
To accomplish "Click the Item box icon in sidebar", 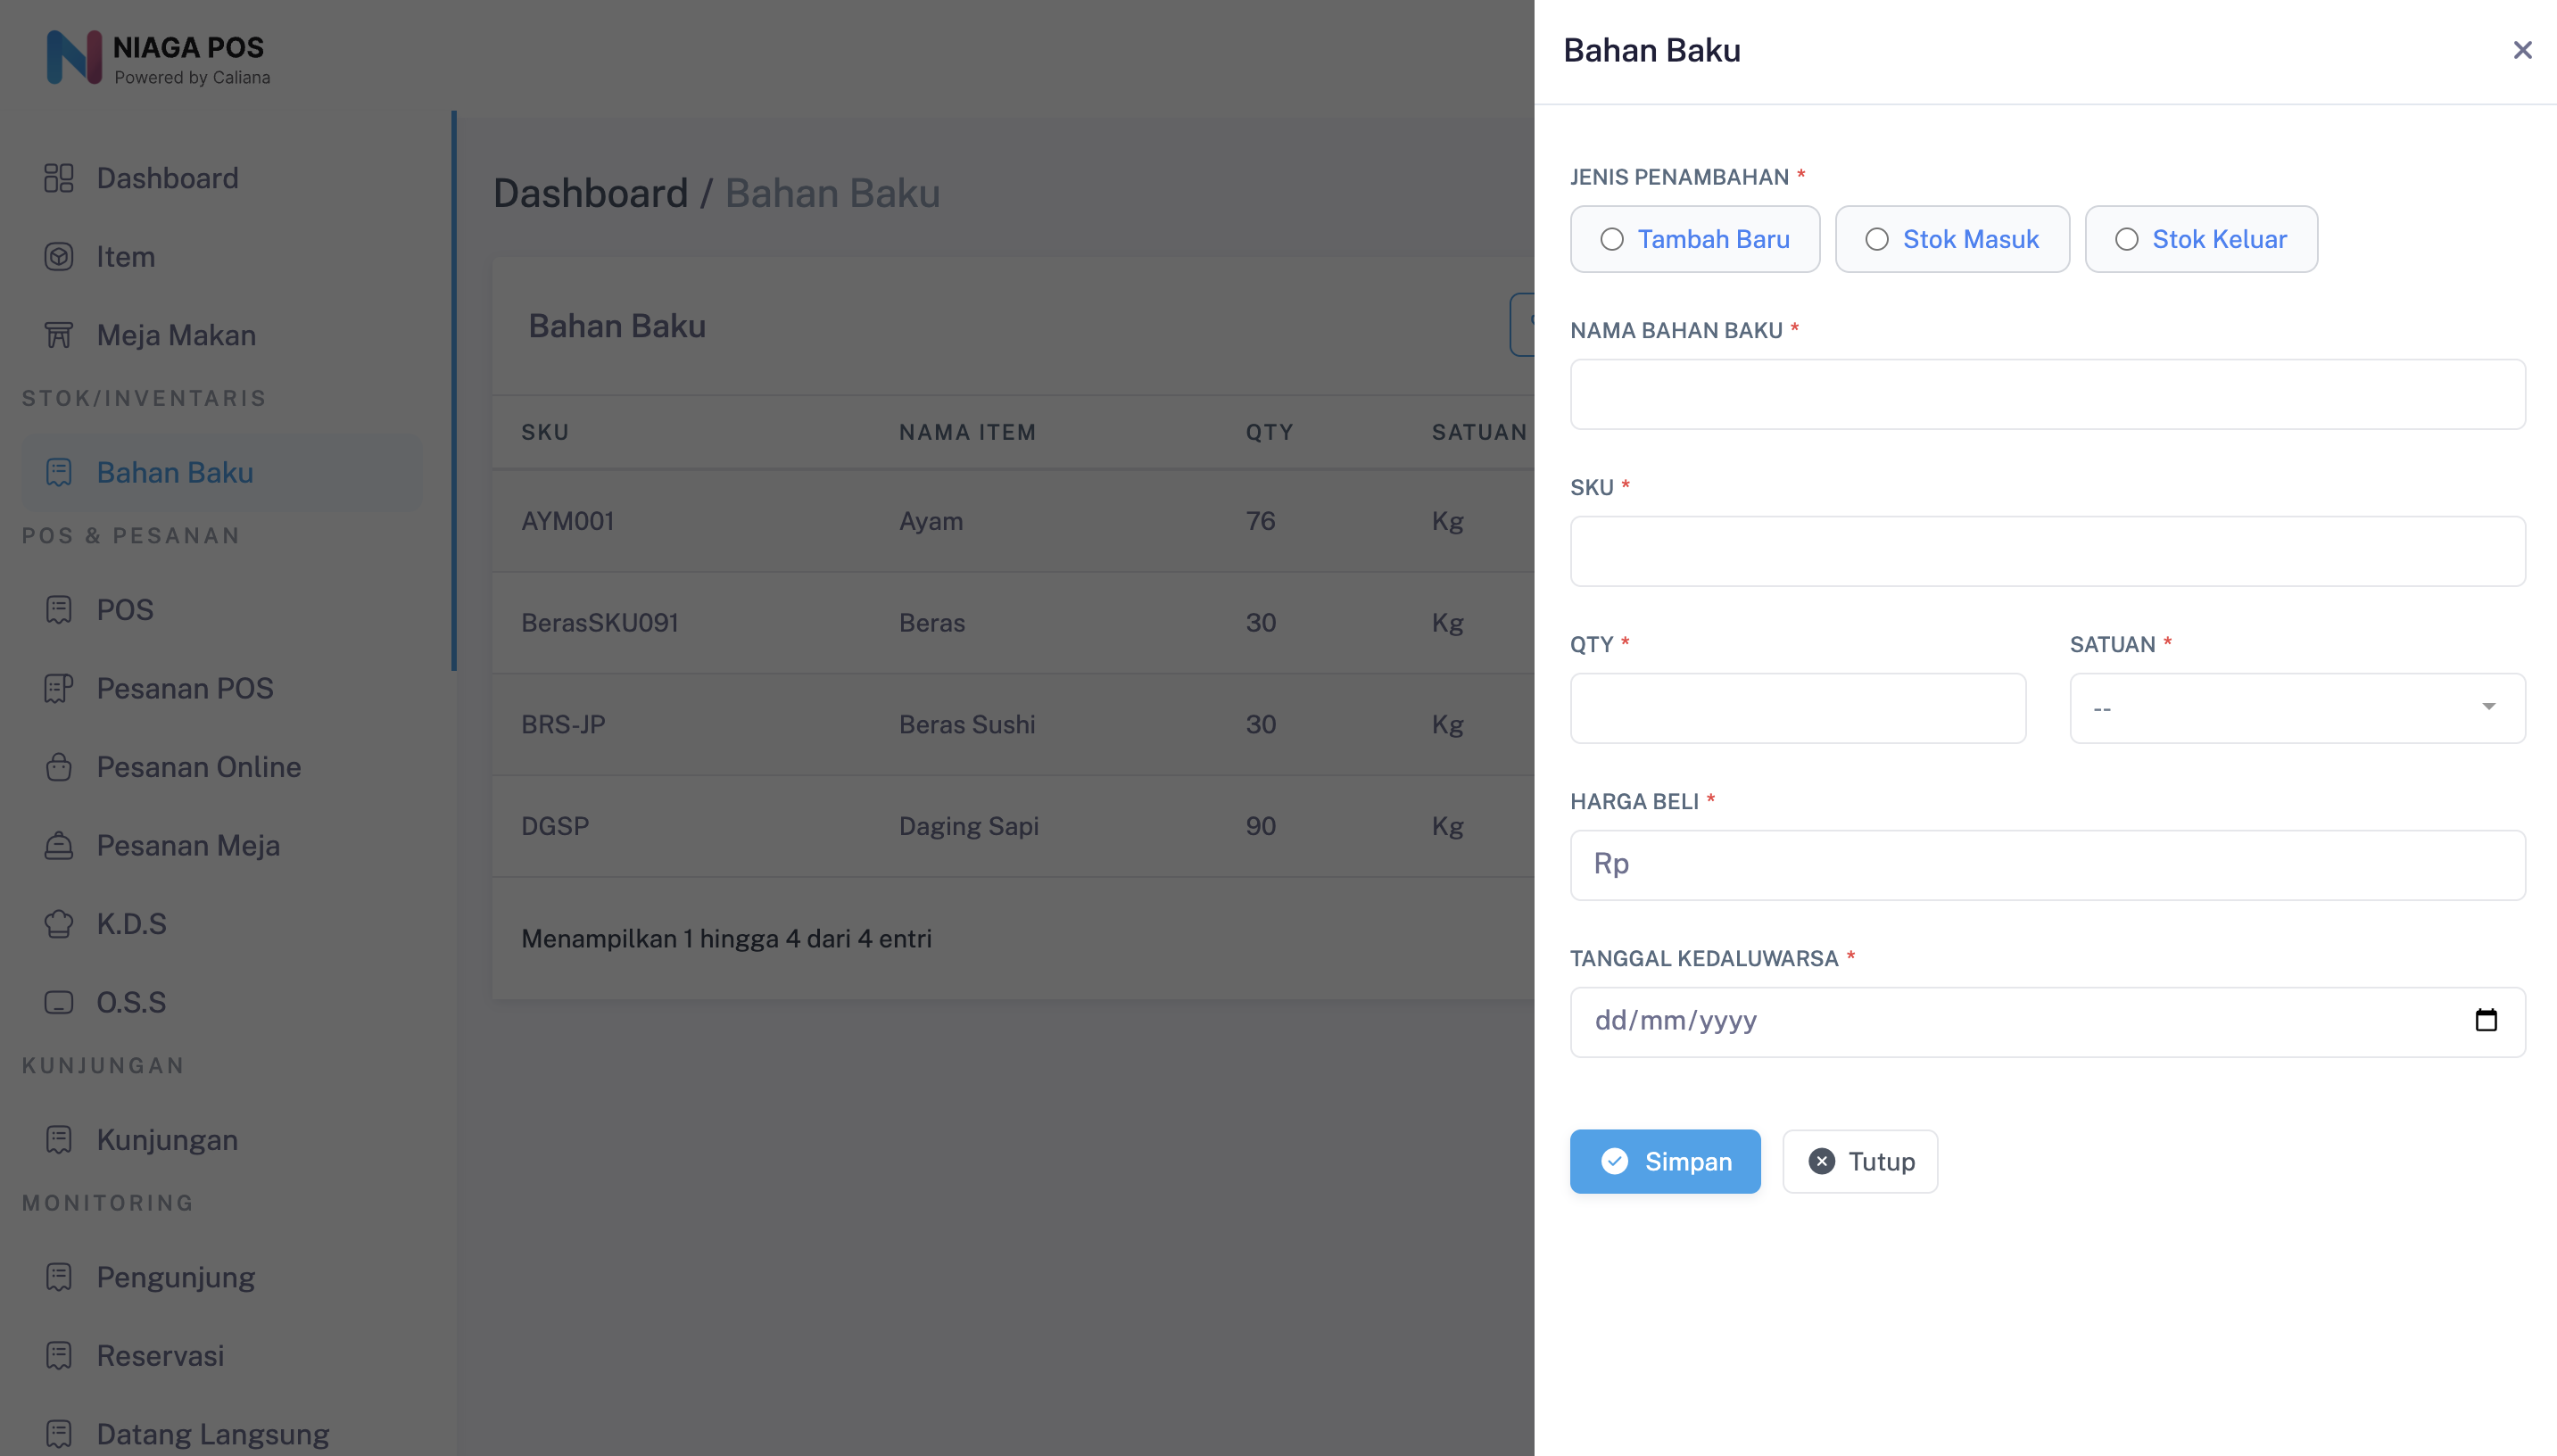I will pyautogui.click(x=59, y=257).
